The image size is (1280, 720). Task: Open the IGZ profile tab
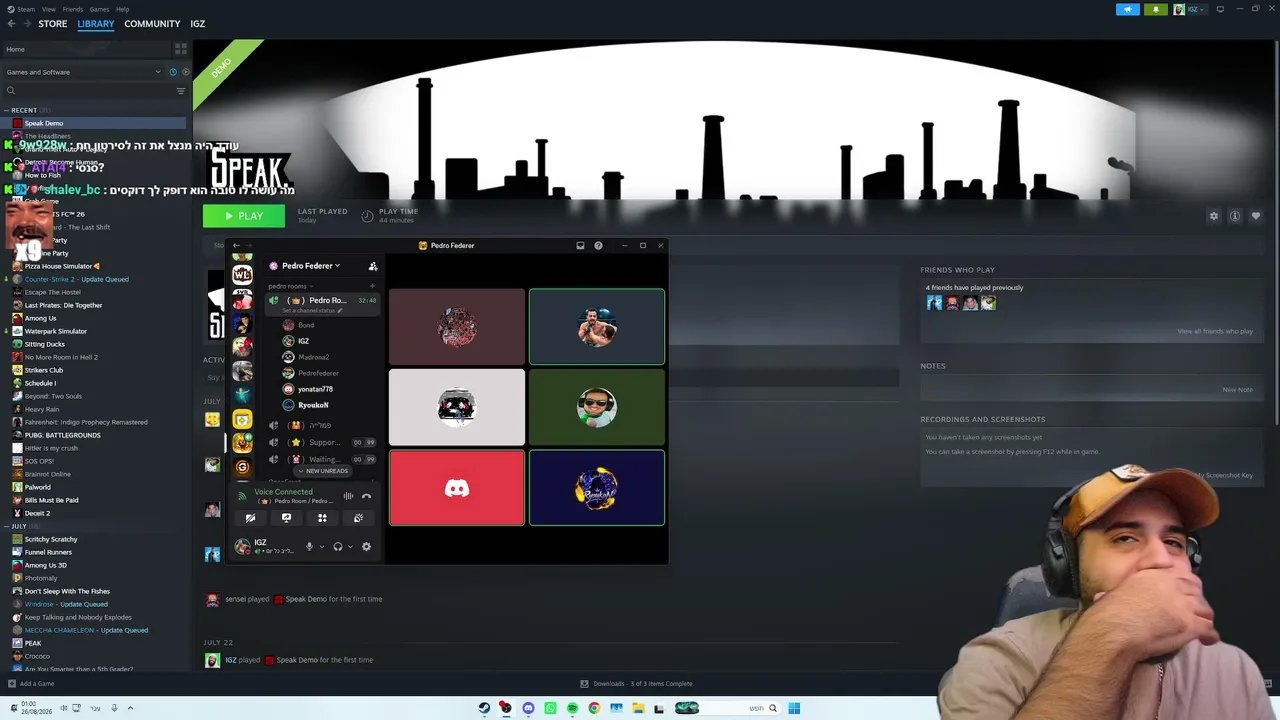pos(198,24)
